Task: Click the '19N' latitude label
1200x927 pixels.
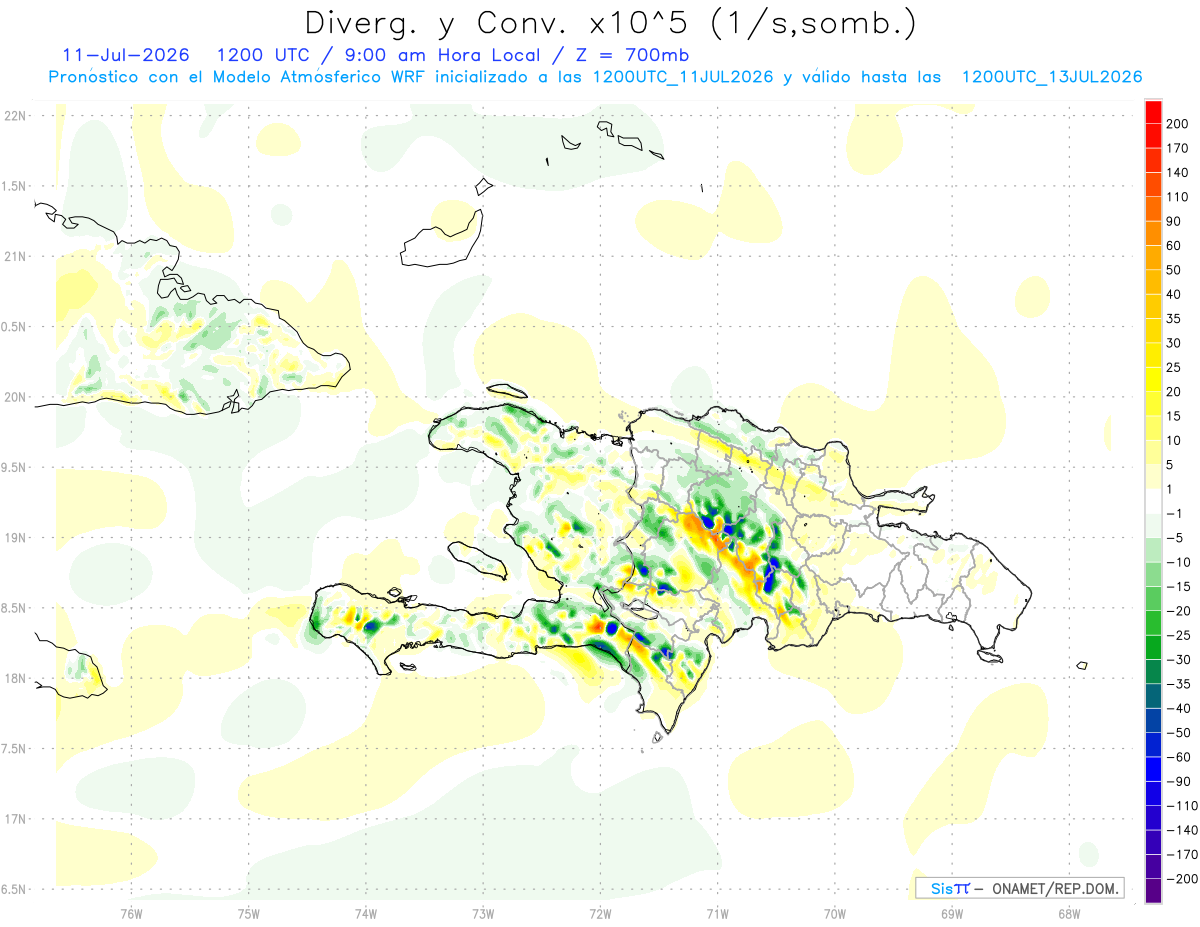Action: pyautogui.click(x=15, y=537)
